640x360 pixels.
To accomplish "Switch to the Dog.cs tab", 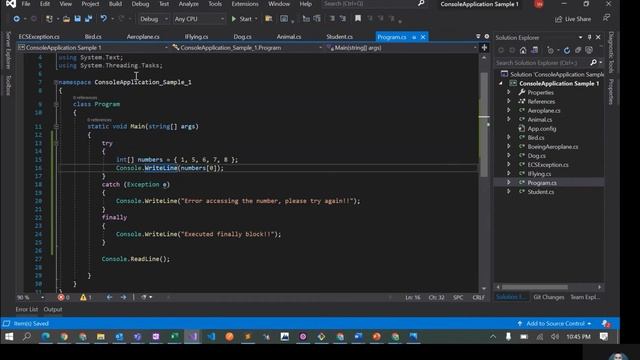I will (242, 37).
